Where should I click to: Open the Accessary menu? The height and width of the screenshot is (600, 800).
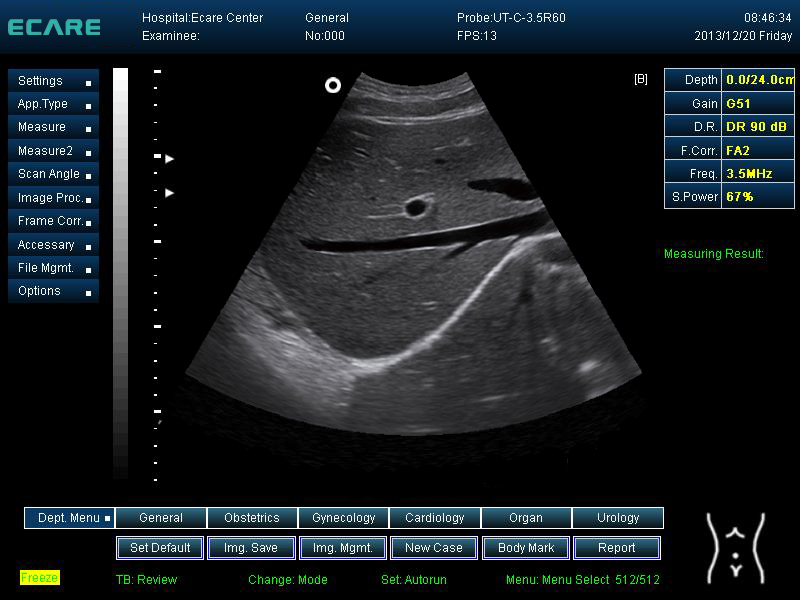pos(54,245)
